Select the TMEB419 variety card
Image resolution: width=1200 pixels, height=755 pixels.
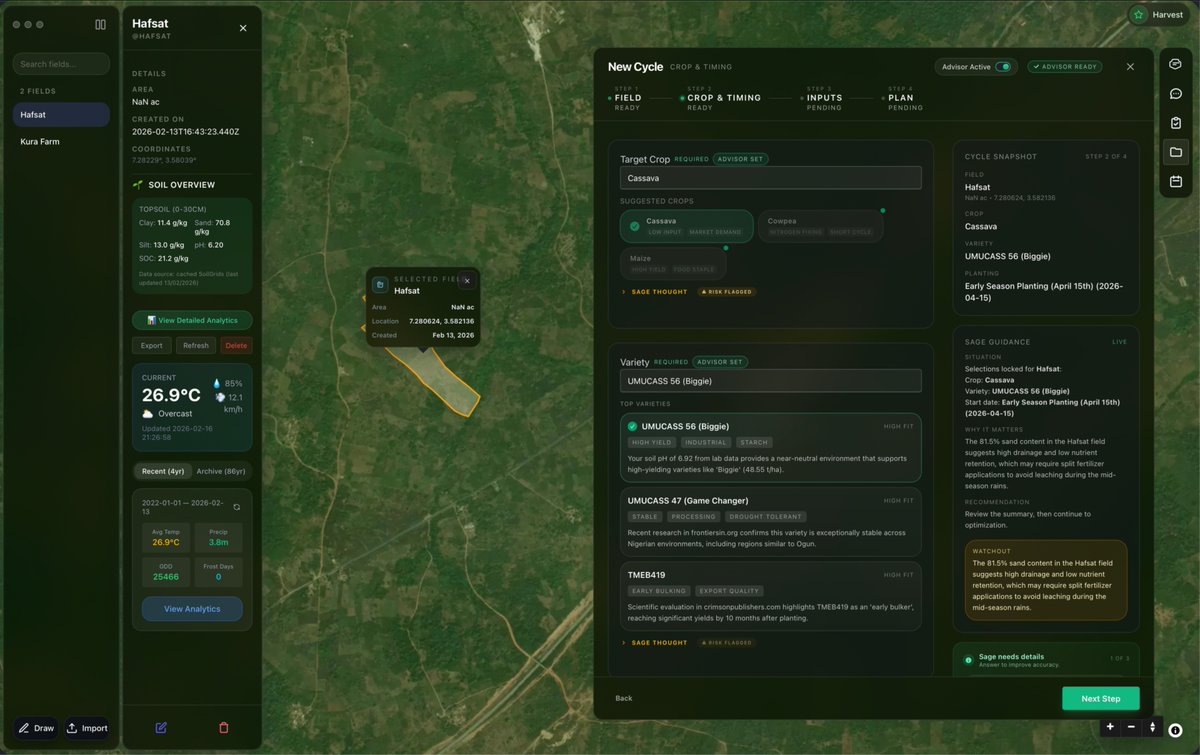[x=770, y=596]
